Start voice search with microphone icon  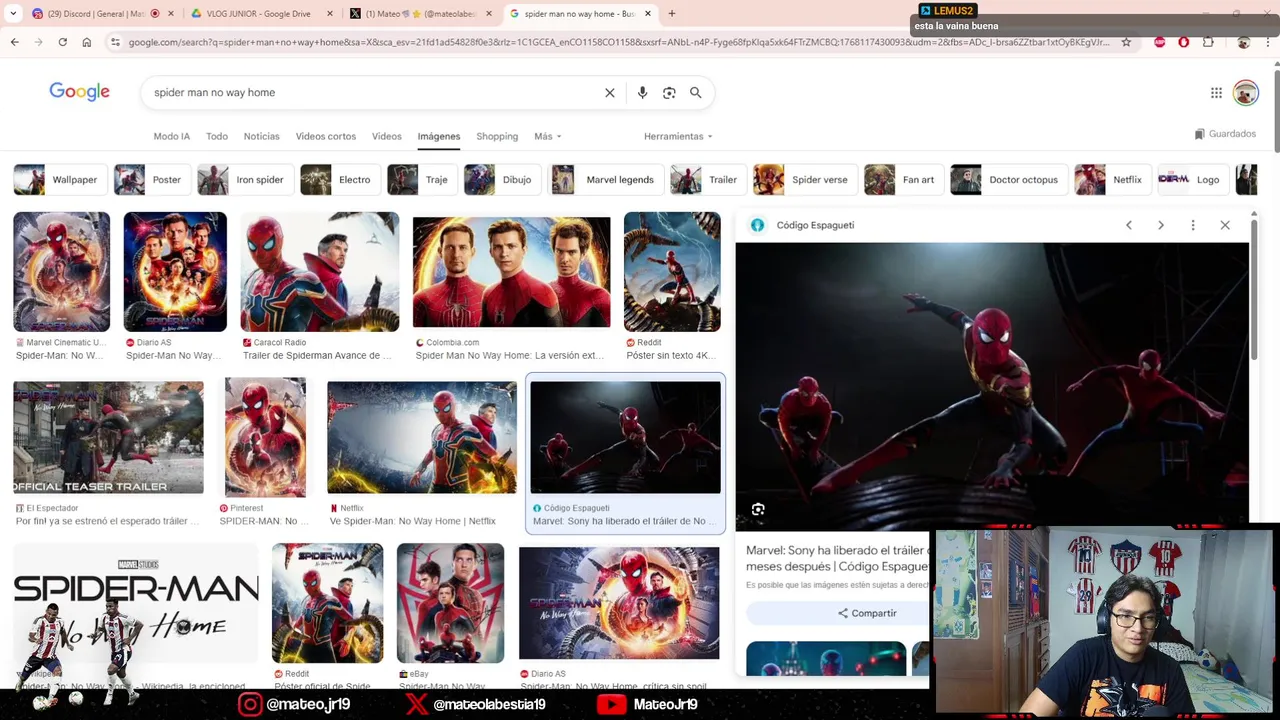coord(642,92)
